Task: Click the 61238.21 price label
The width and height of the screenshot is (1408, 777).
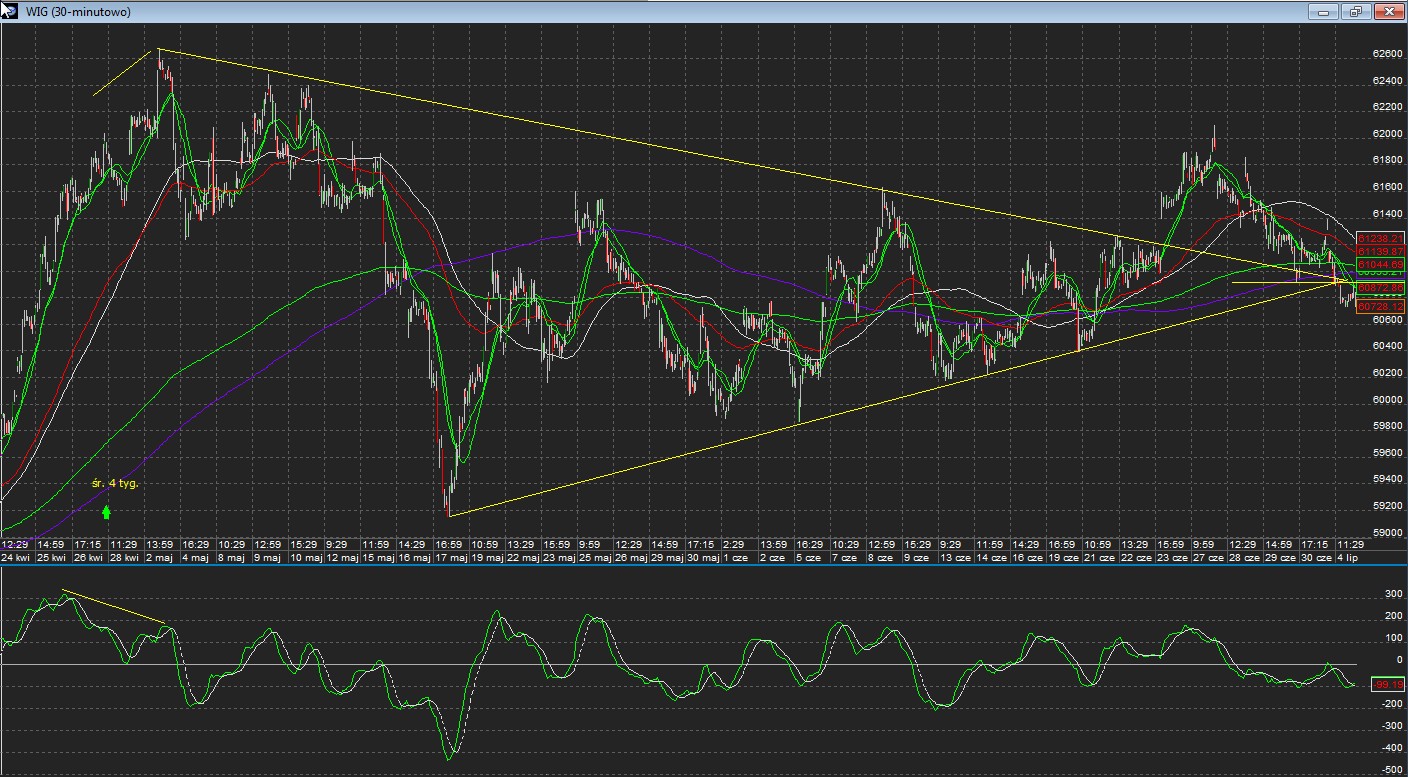Action: click(1381, 239)
